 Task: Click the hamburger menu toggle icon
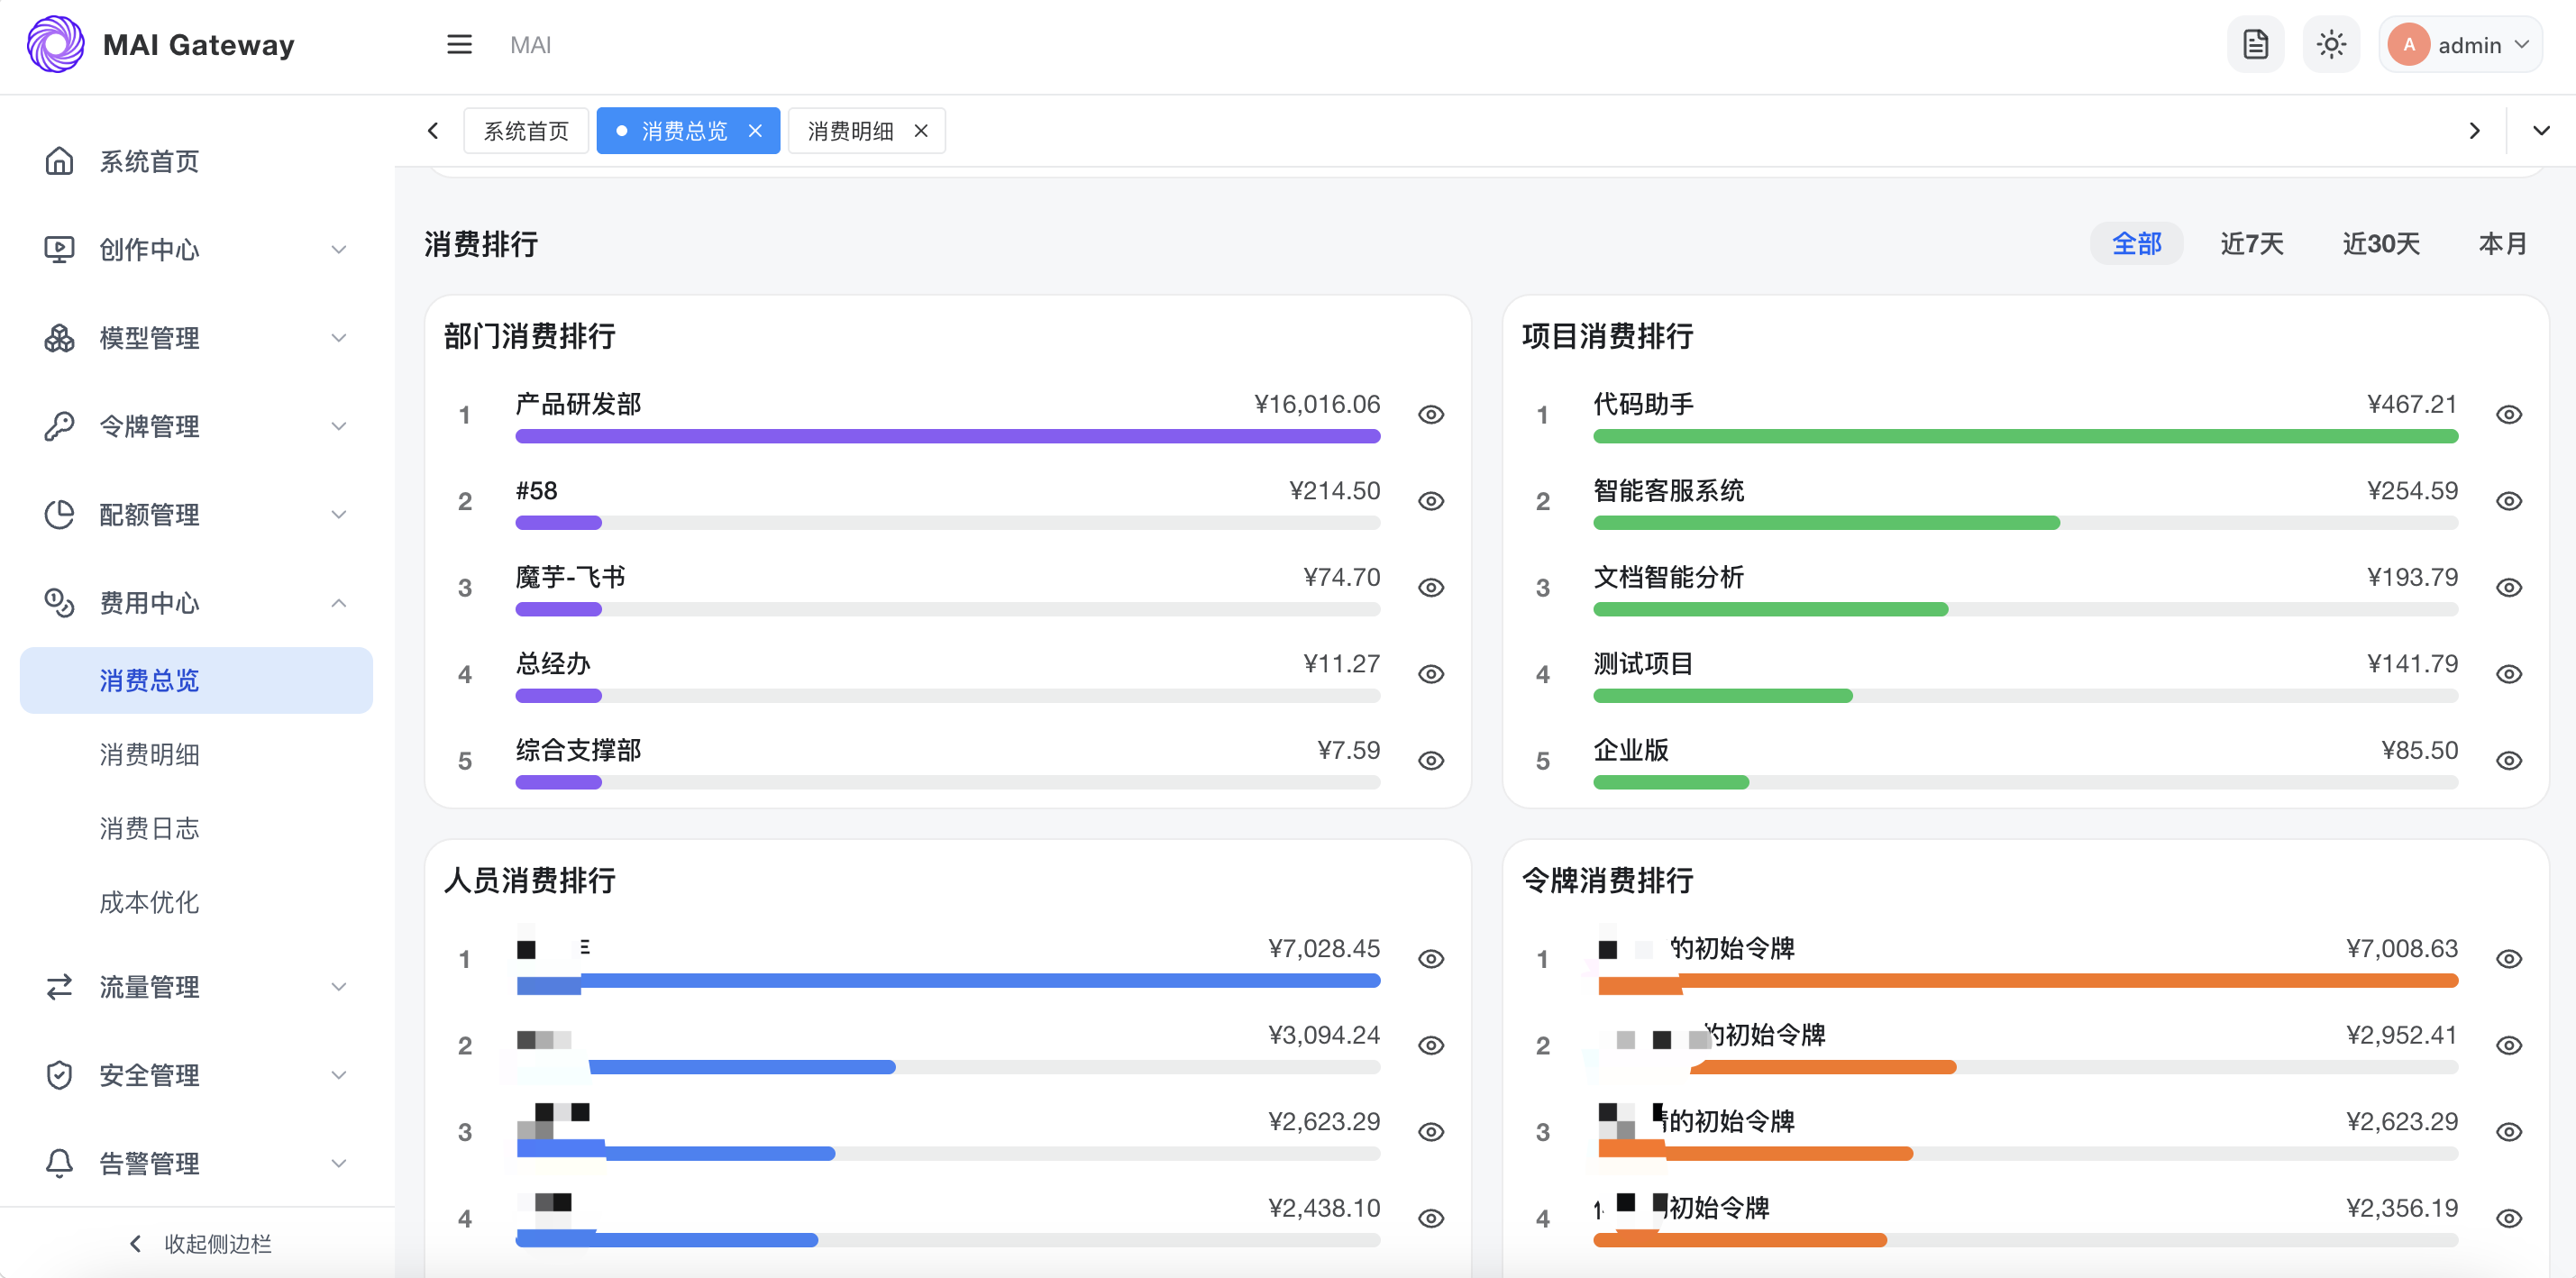click(x=459, y=45)
